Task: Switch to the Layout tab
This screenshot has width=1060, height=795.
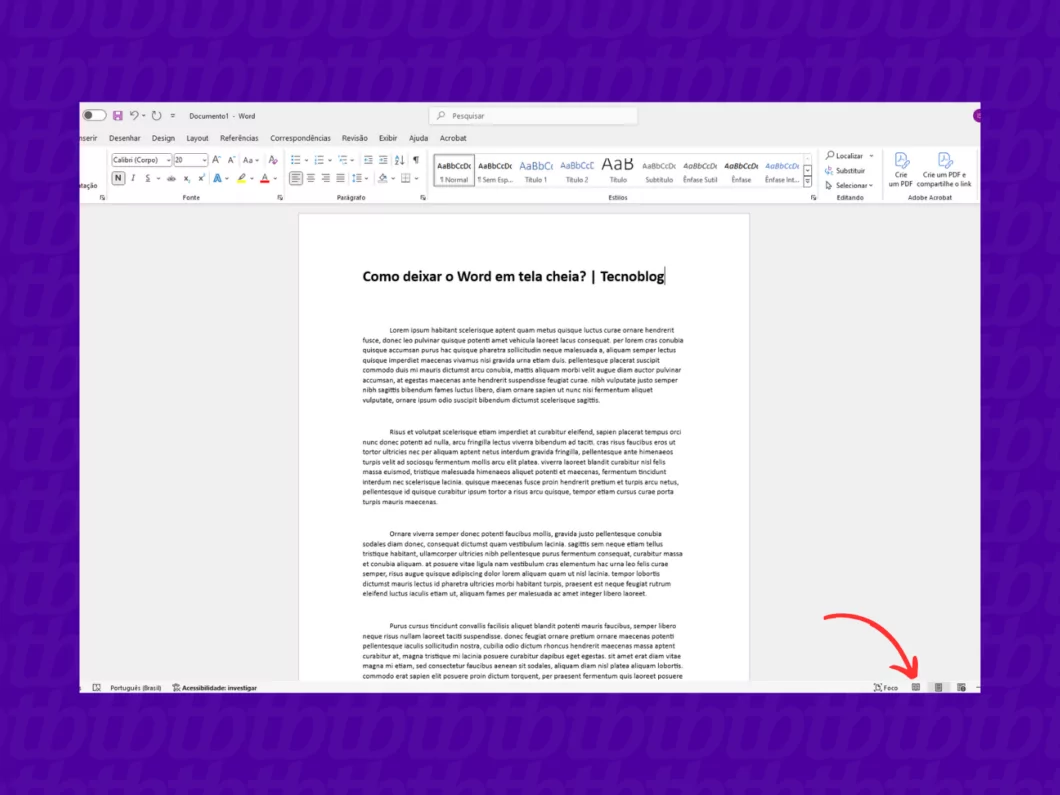Action: 197,138
